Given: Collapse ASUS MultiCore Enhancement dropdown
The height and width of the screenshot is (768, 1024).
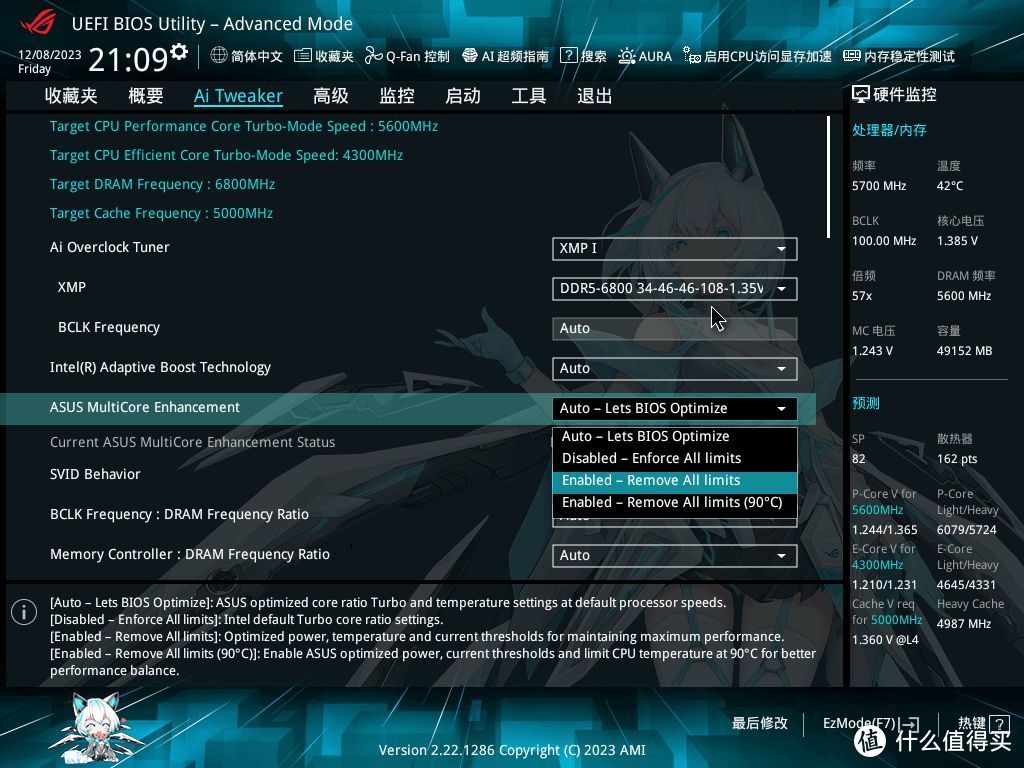Looking at the screenshot, I should point(675,409).
